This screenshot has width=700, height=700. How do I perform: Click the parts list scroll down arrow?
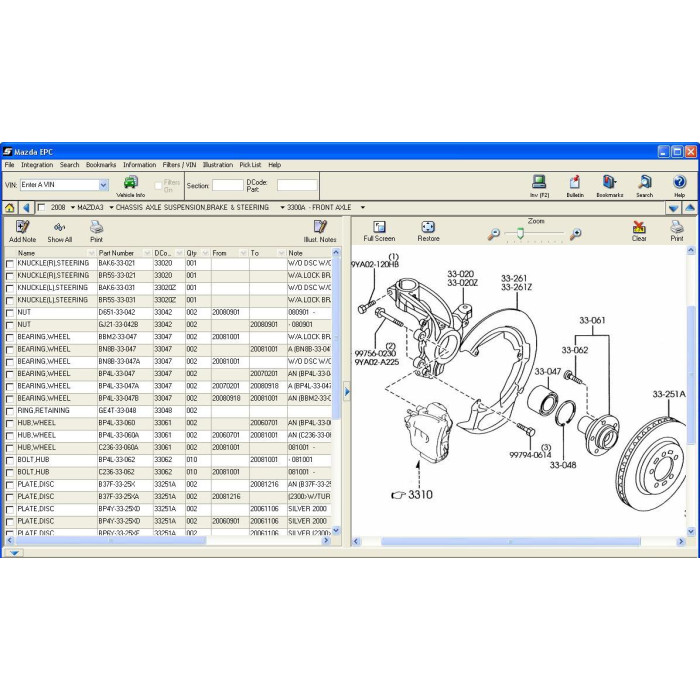coord(336,531)
